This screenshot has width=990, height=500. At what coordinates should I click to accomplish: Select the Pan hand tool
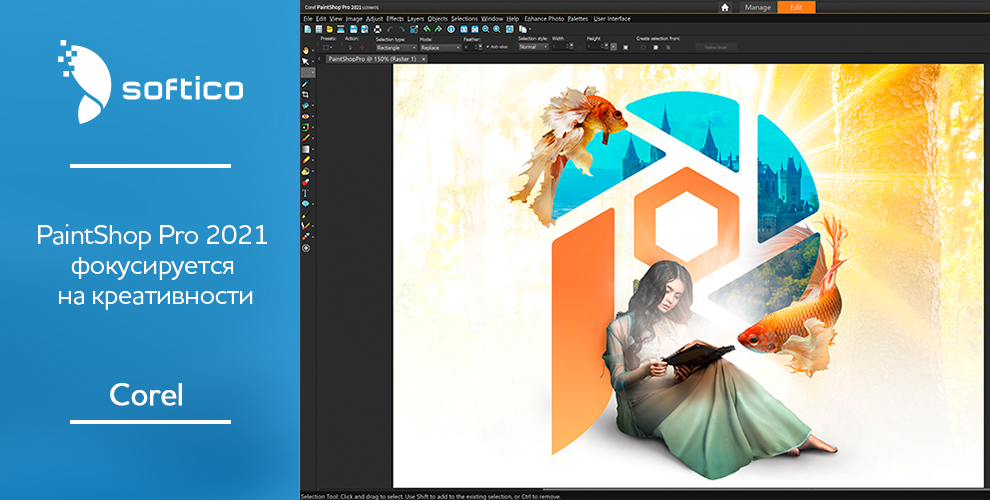tap(306, 49)
